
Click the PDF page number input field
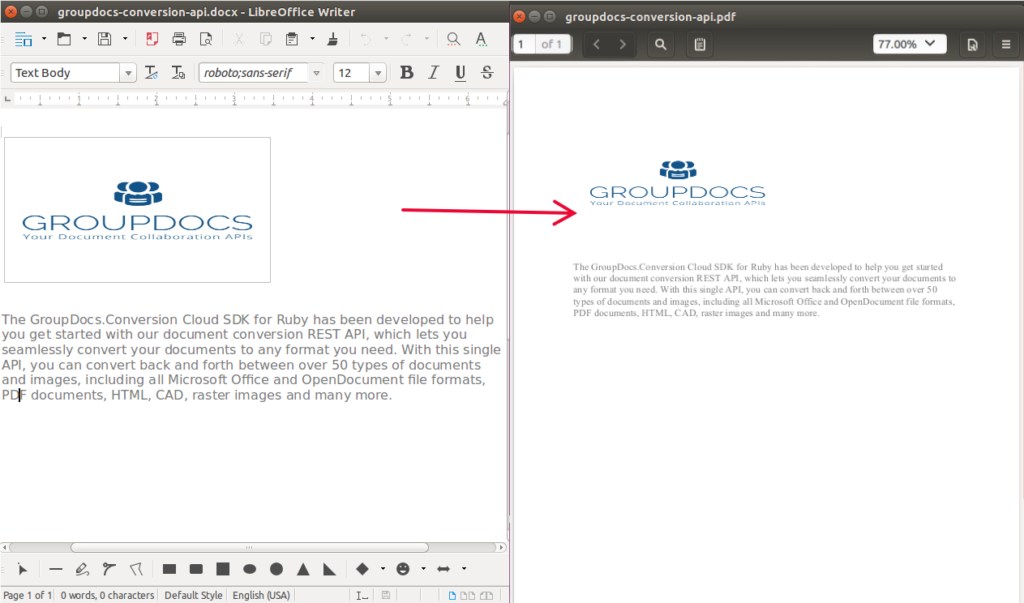click(523, 44)
